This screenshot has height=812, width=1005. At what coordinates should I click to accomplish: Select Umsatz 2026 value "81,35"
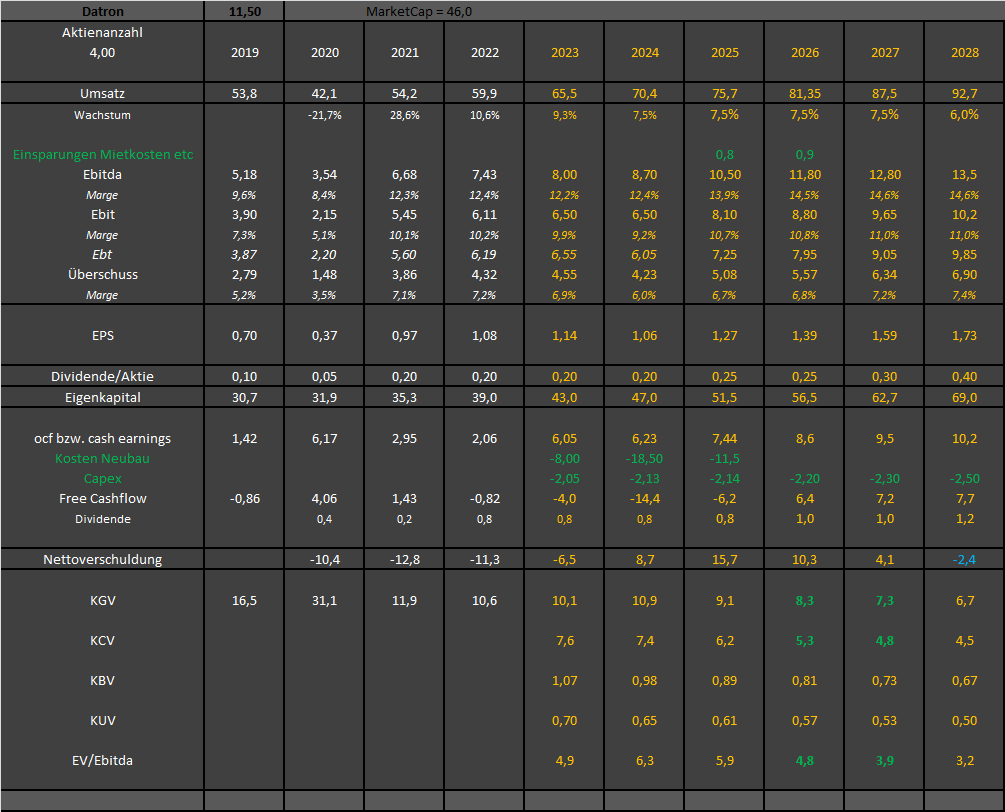804,94
